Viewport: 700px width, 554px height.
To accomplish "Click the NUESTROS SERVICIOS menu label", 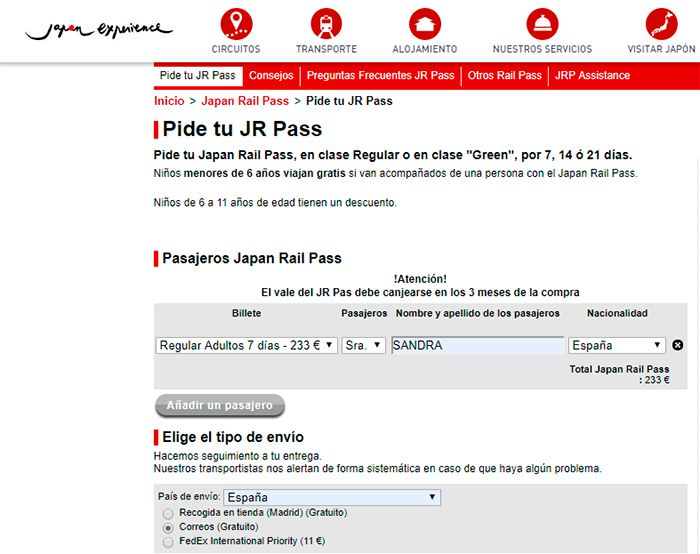I will pyautogui.click(x=542, y=49).
